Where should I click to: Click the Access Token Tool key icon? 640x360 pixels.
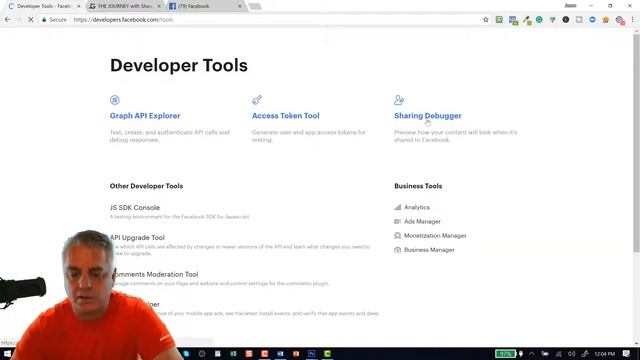pos(257,100)
